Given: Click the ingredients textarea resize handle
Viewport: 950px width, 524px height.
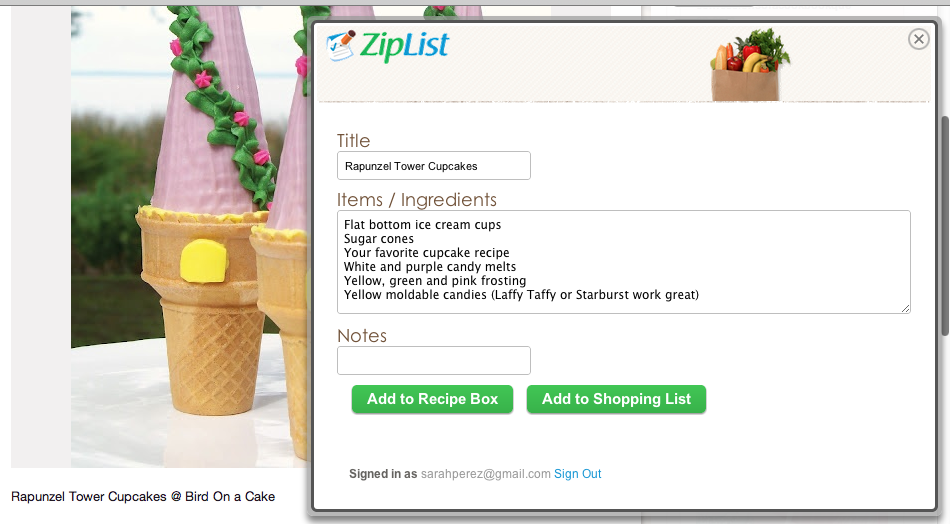Looking at the screenshot, I should (905, 308).
